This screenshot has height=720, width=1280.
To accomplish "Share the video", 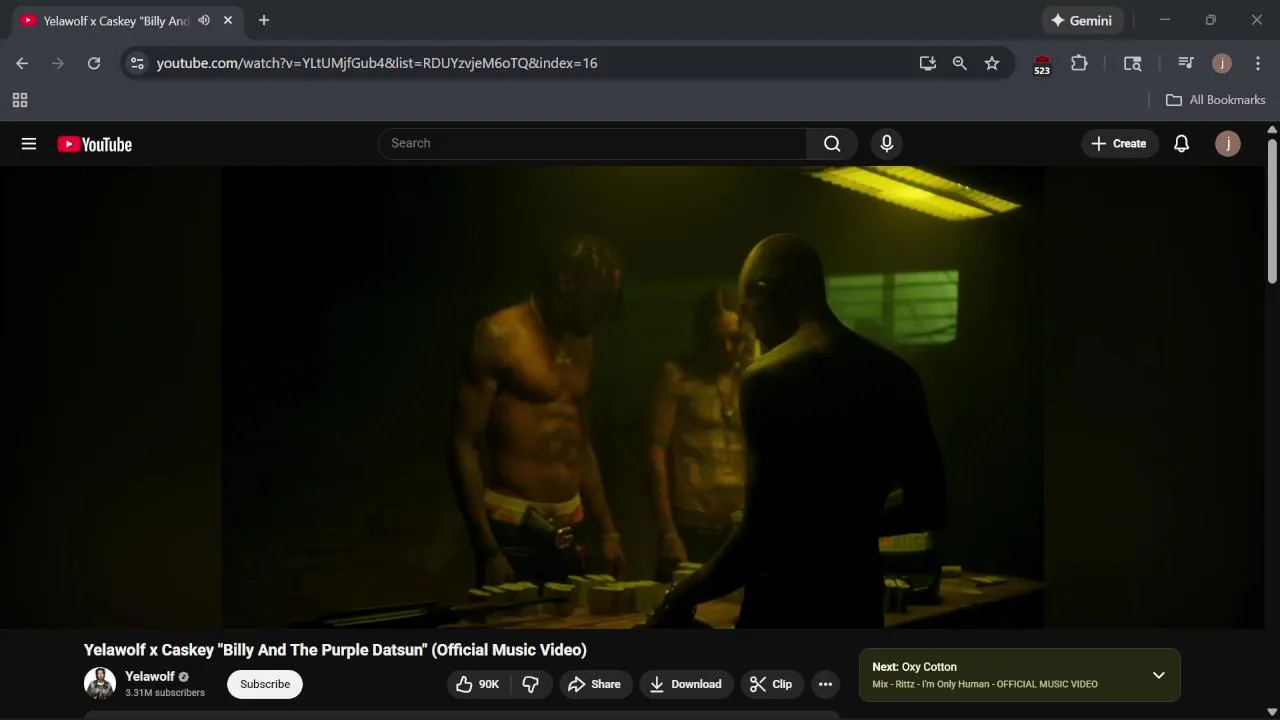I will [594, 684].
